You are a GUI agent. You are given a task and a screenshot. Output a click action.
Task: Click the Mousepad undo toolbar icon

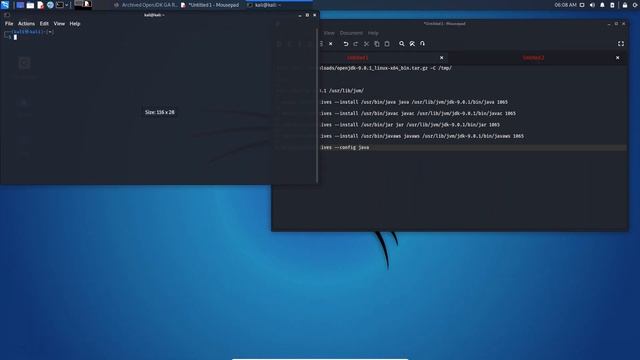coord(346,44)
